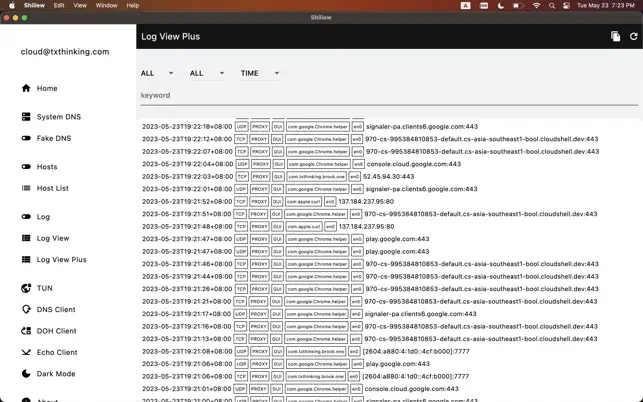Image resolution: width=643 pixels, height=402 pixels.
Task: Click the Log View list icon
Action: tap(26, 238)
